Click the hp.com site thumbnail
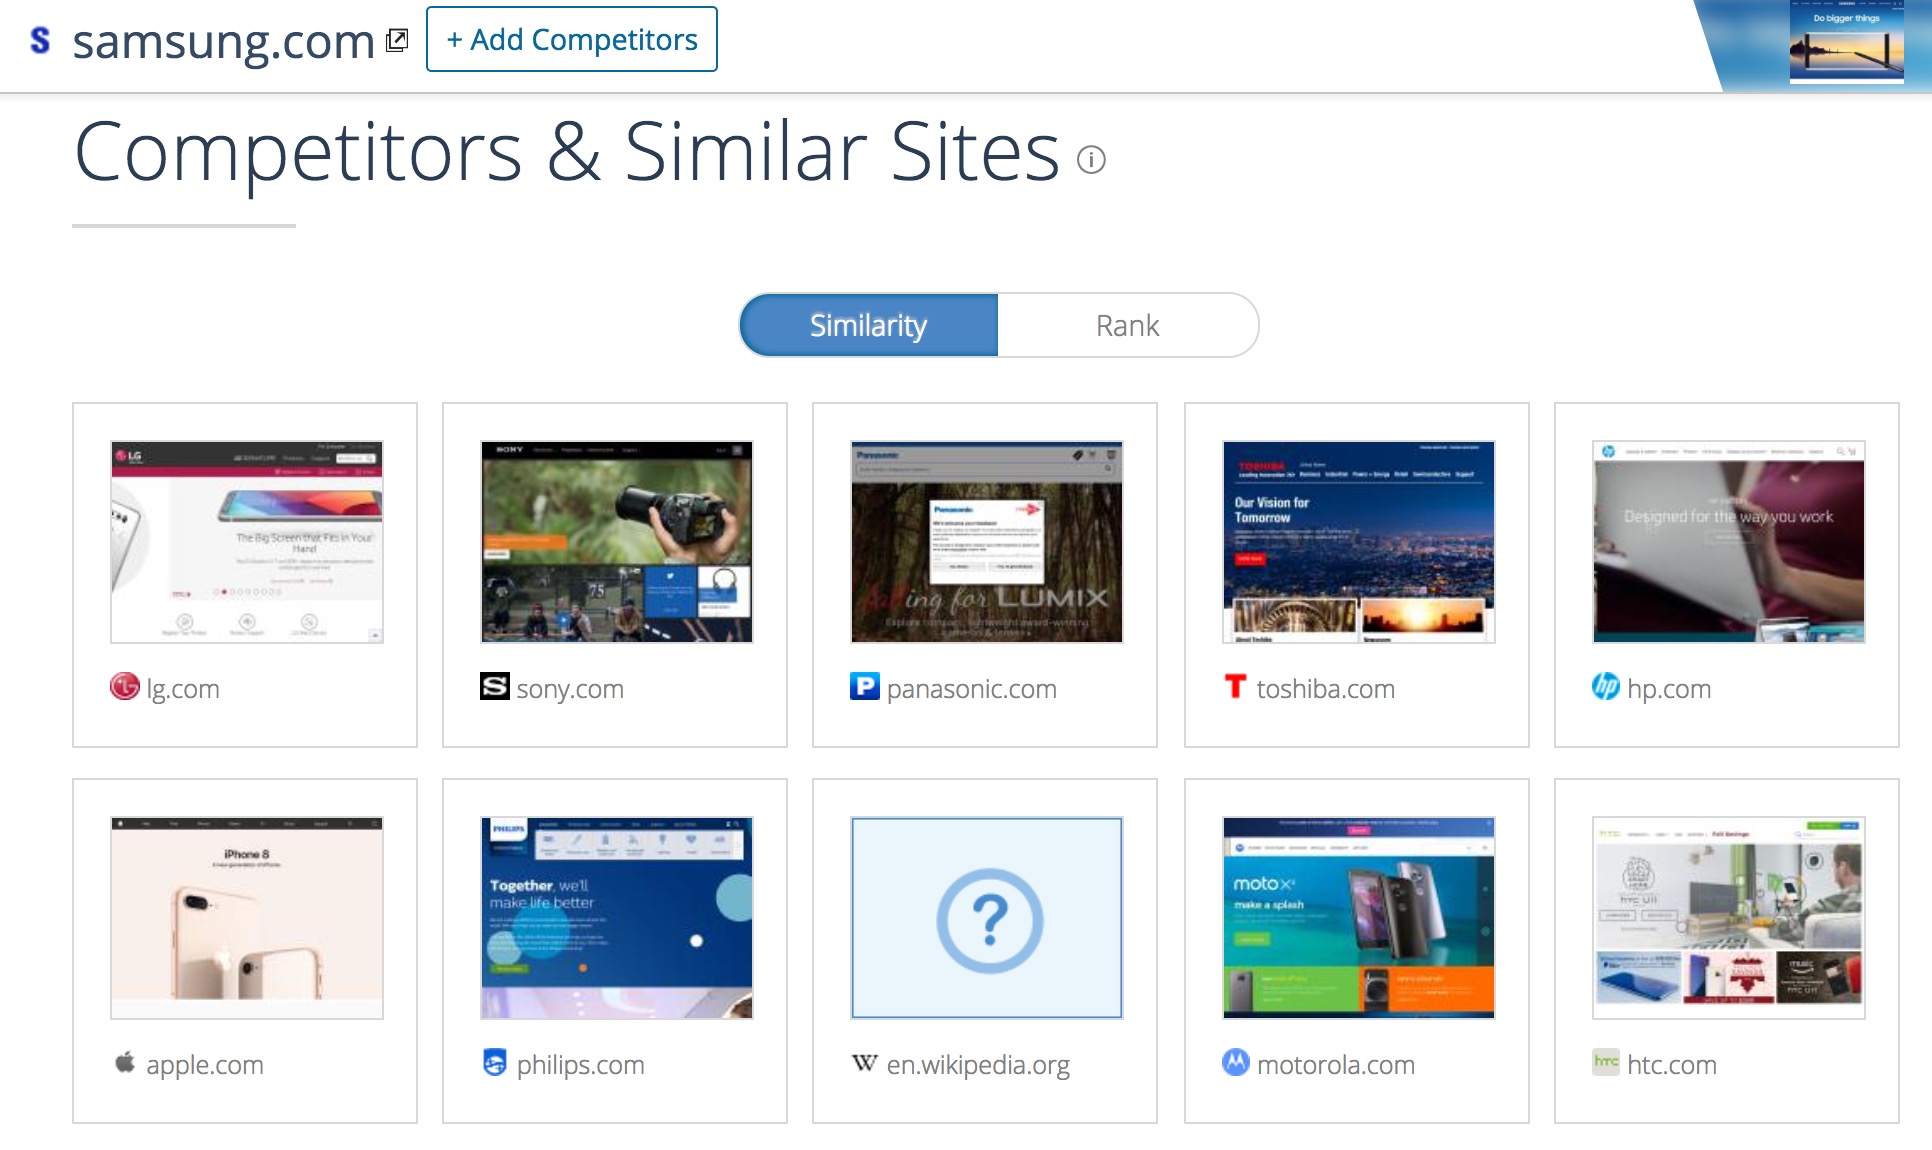This screenshot has height=1150, width=1932. tap(1729, 542)
